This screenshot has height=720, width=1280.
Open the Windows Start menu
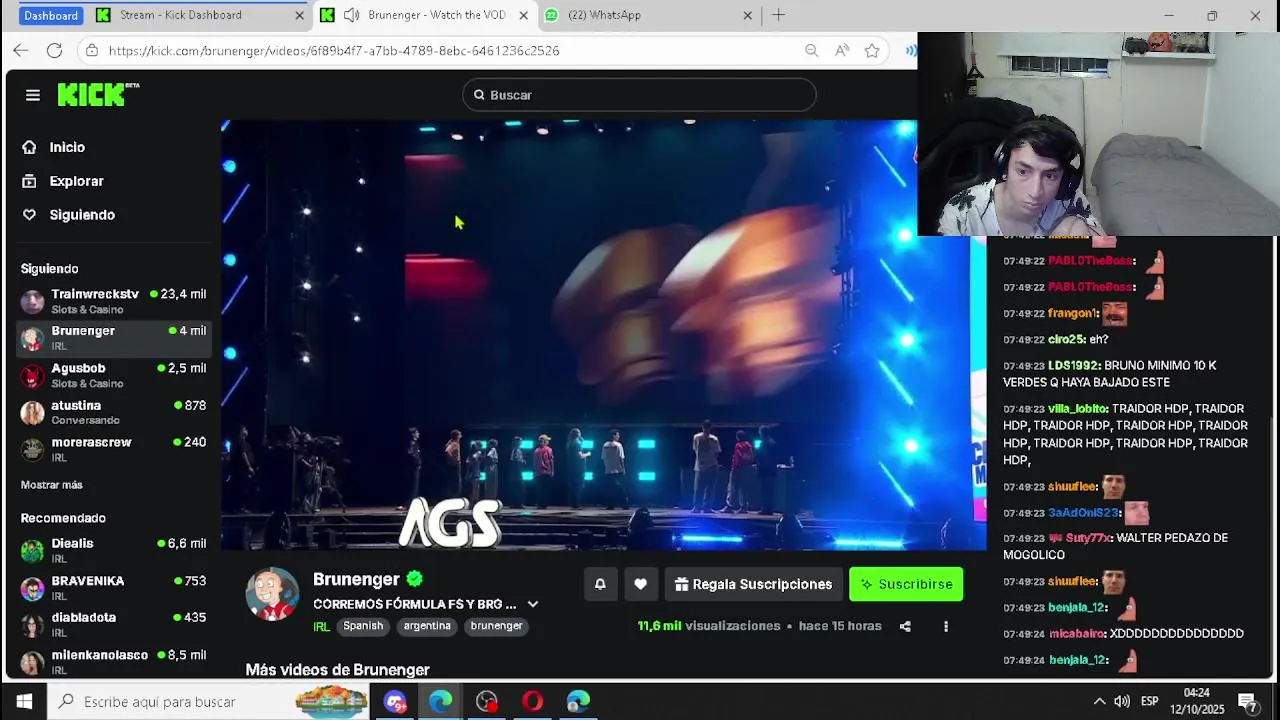24,701
